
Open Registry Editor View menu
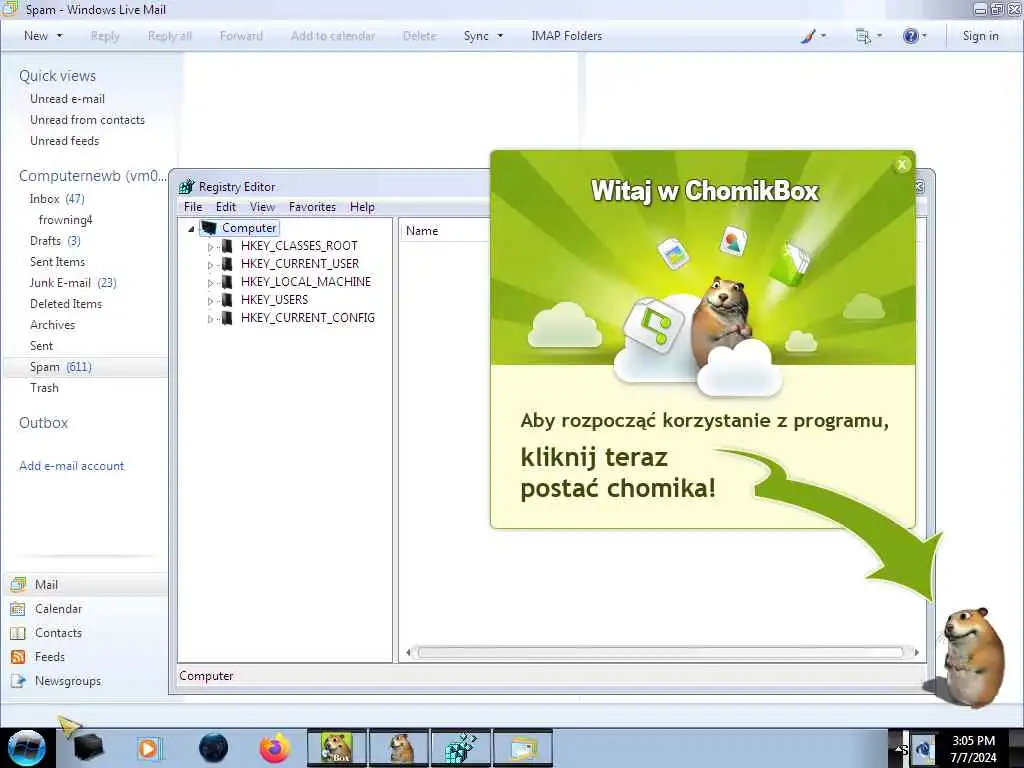coord(262,206)
